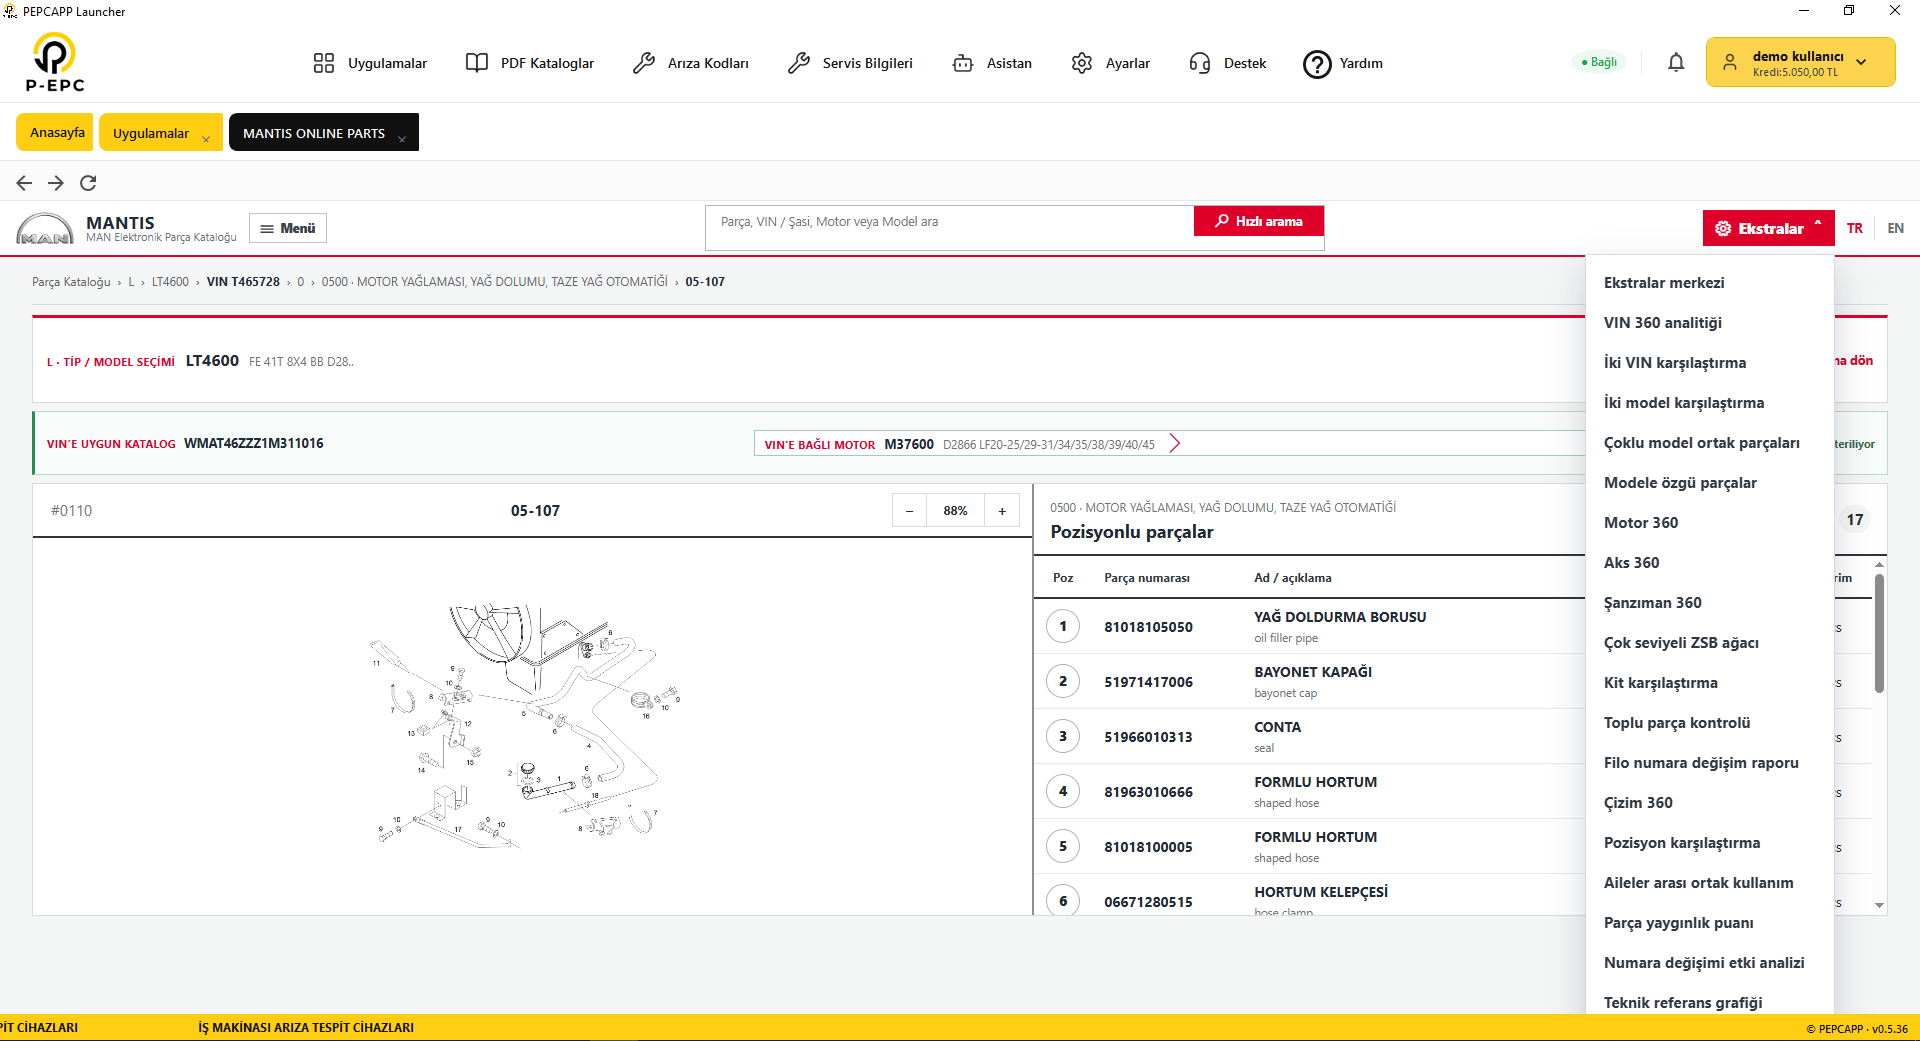
Task: Focus the part/VIN search field
Action: point(950,222)
